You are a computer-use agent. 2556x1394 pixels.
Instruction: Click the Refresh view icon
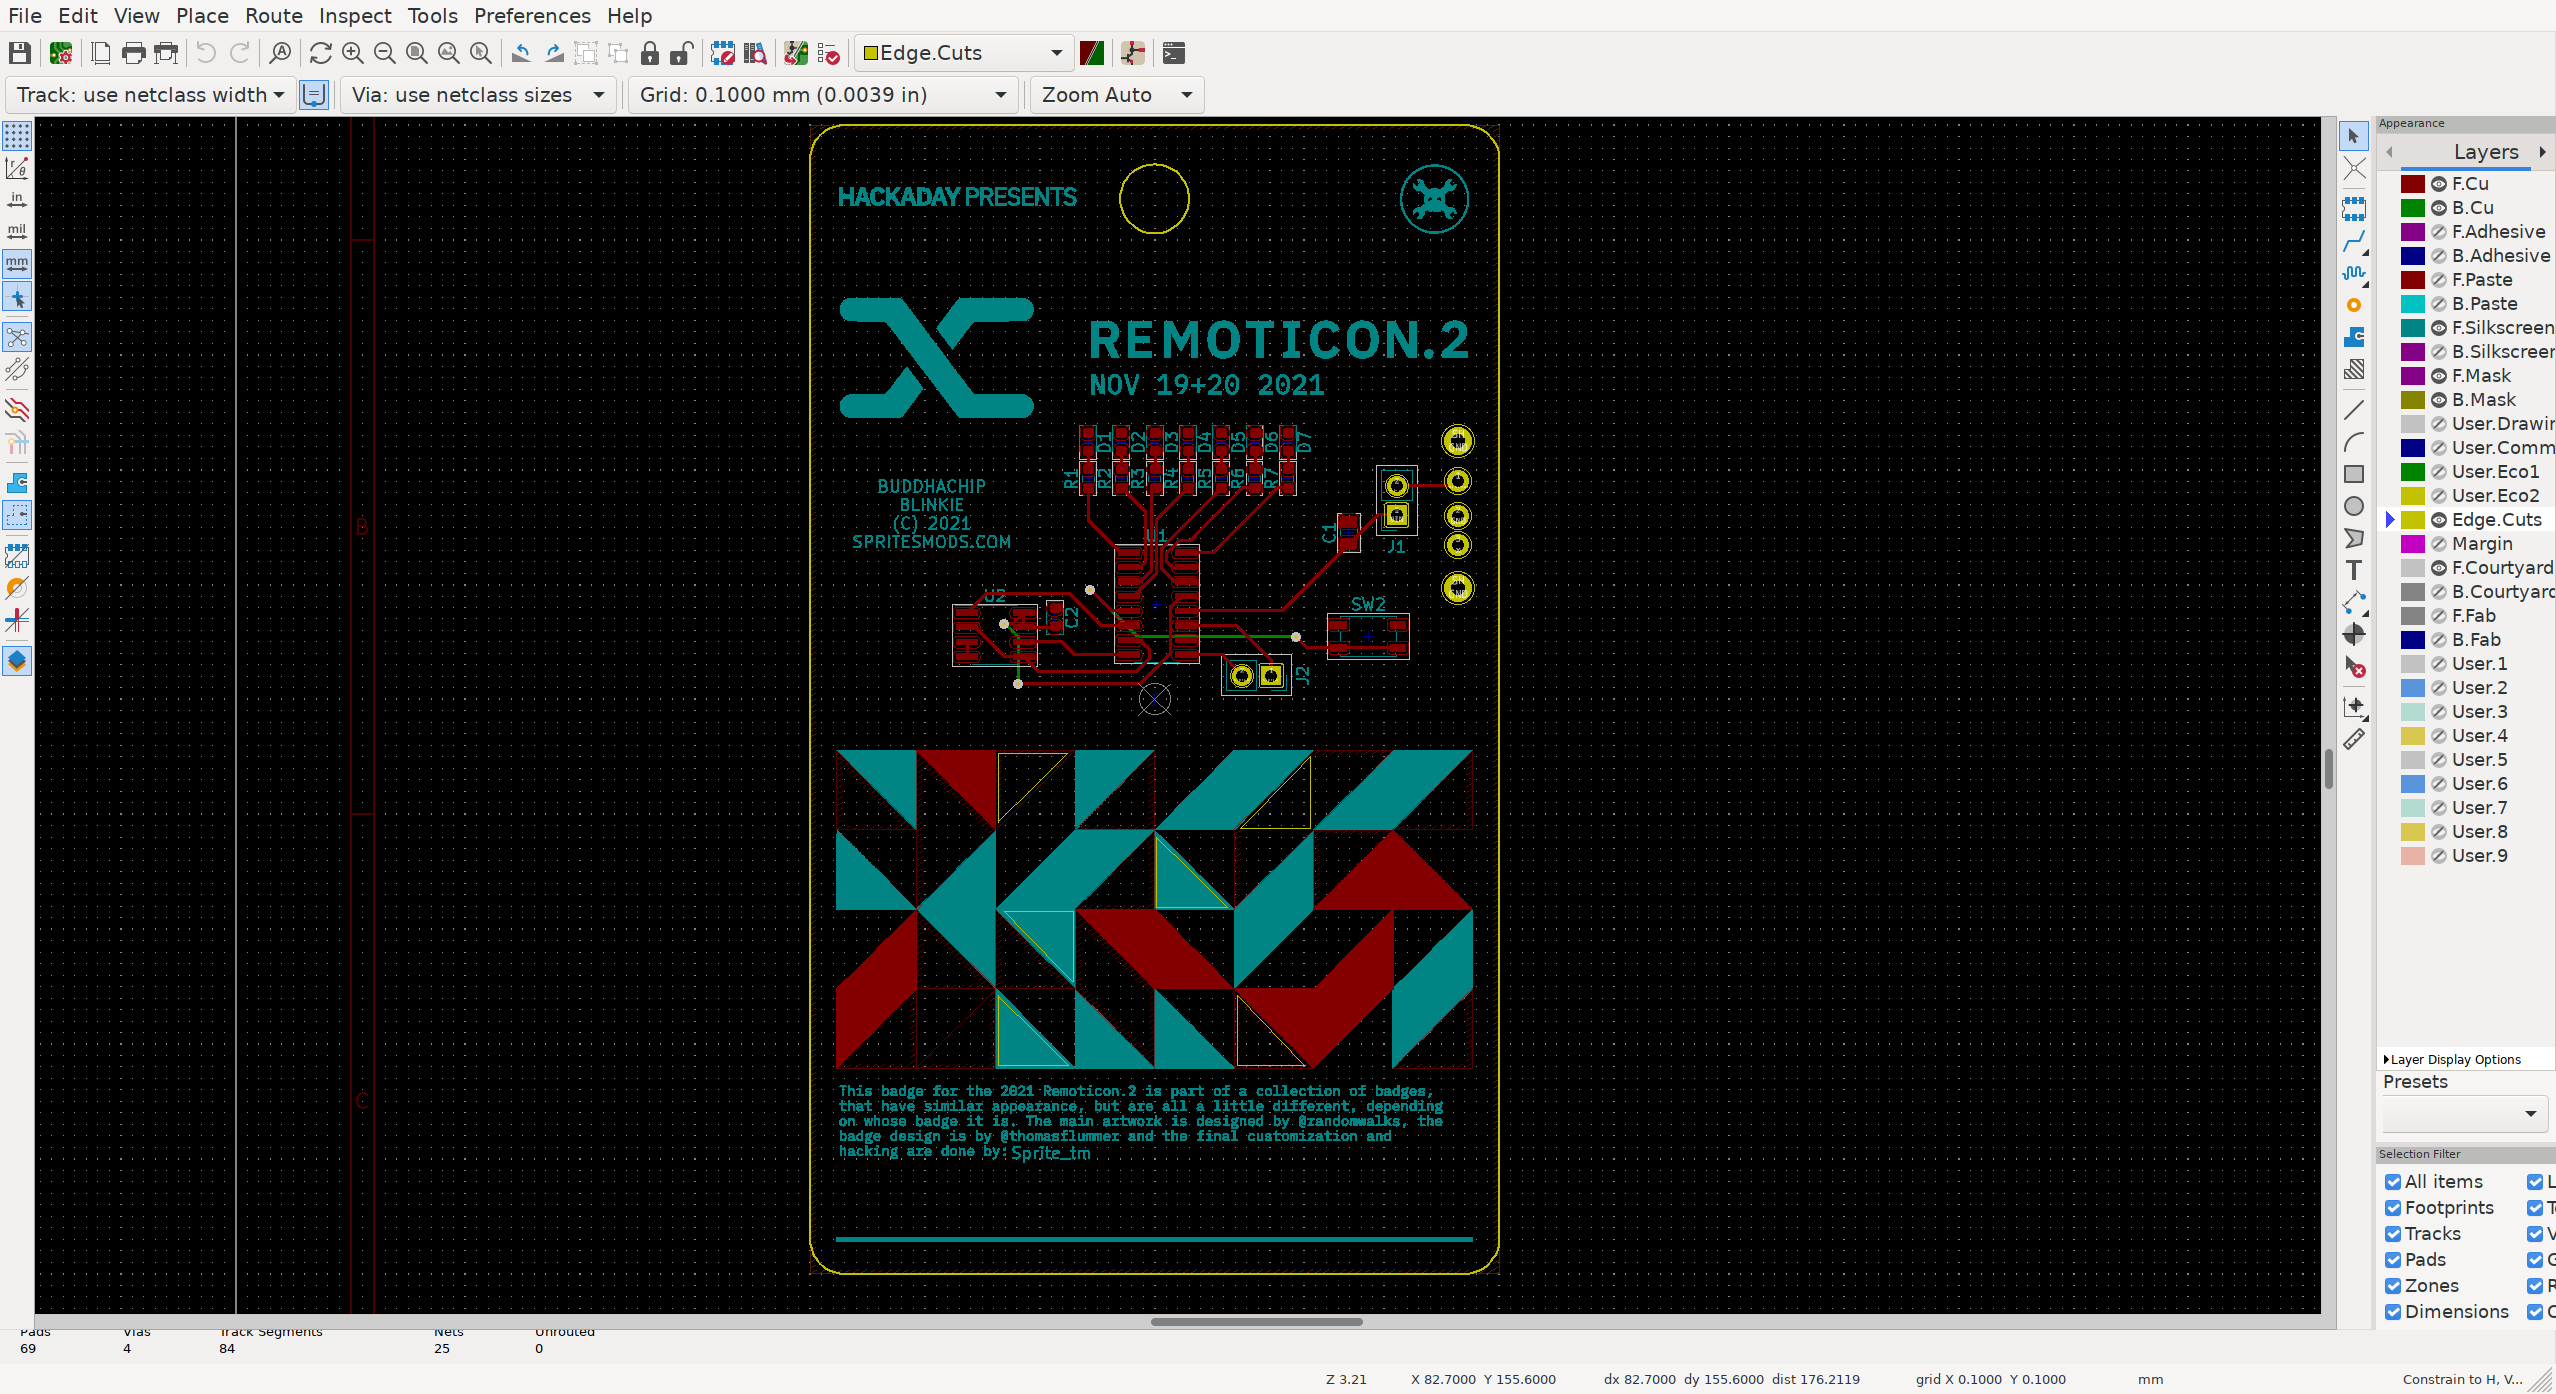click(320, 53)
